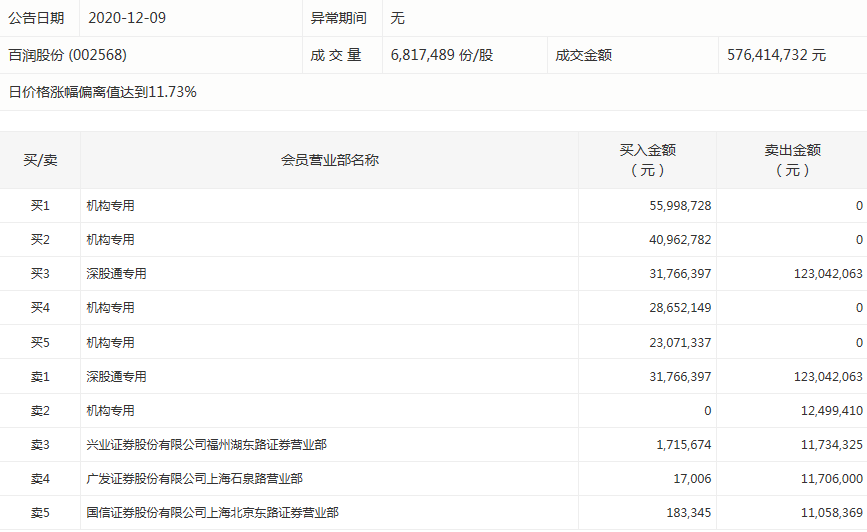Click the 买入金额 column header
Image resolution: width=867 pixels, height=532 pixels.
point(647,160)
